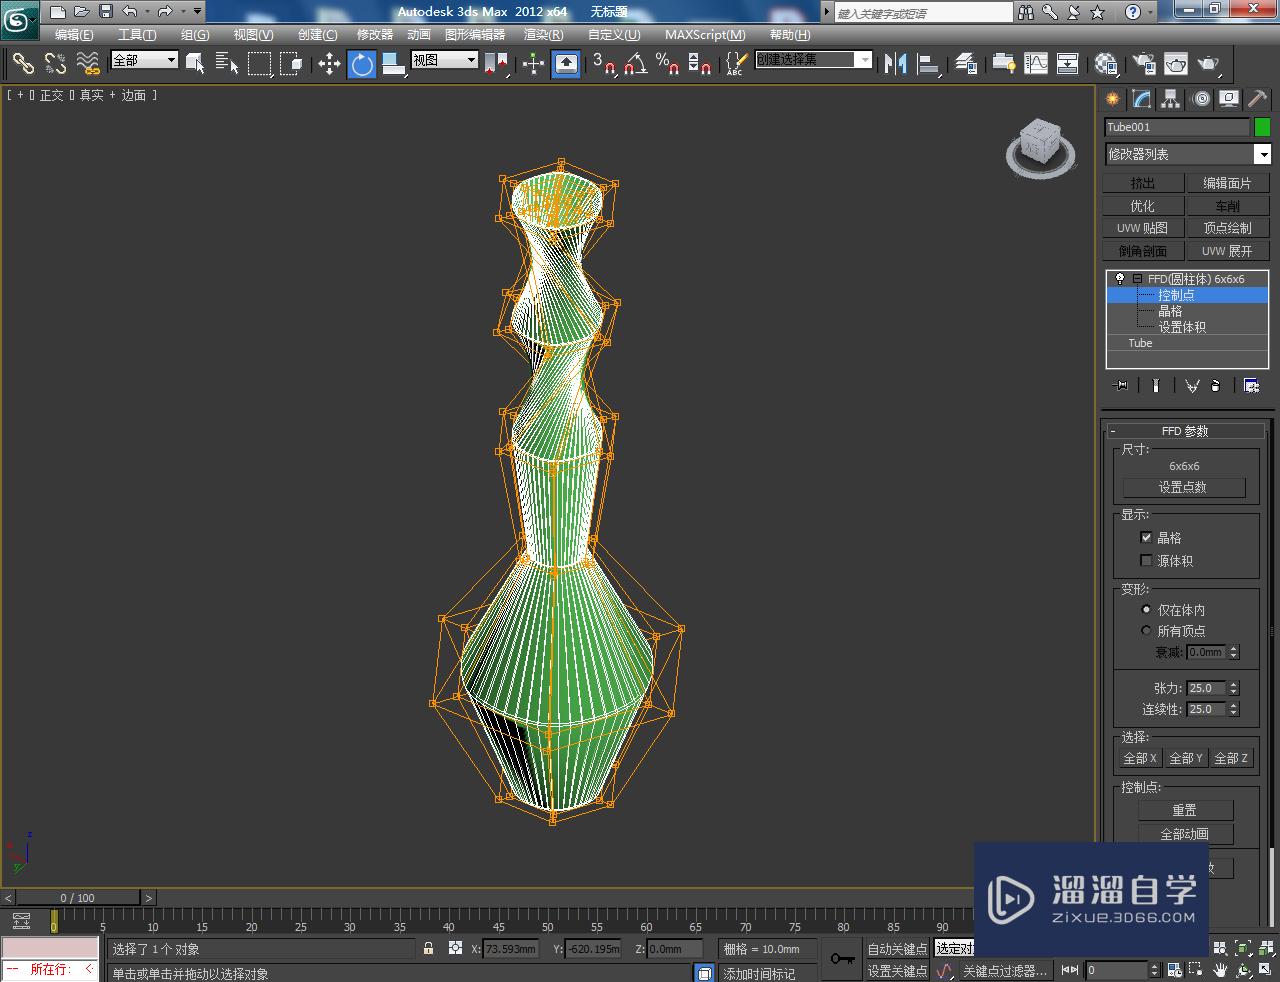Click the Align tool icon
This screenshot has height=982, width=1280.
[929, 64]
